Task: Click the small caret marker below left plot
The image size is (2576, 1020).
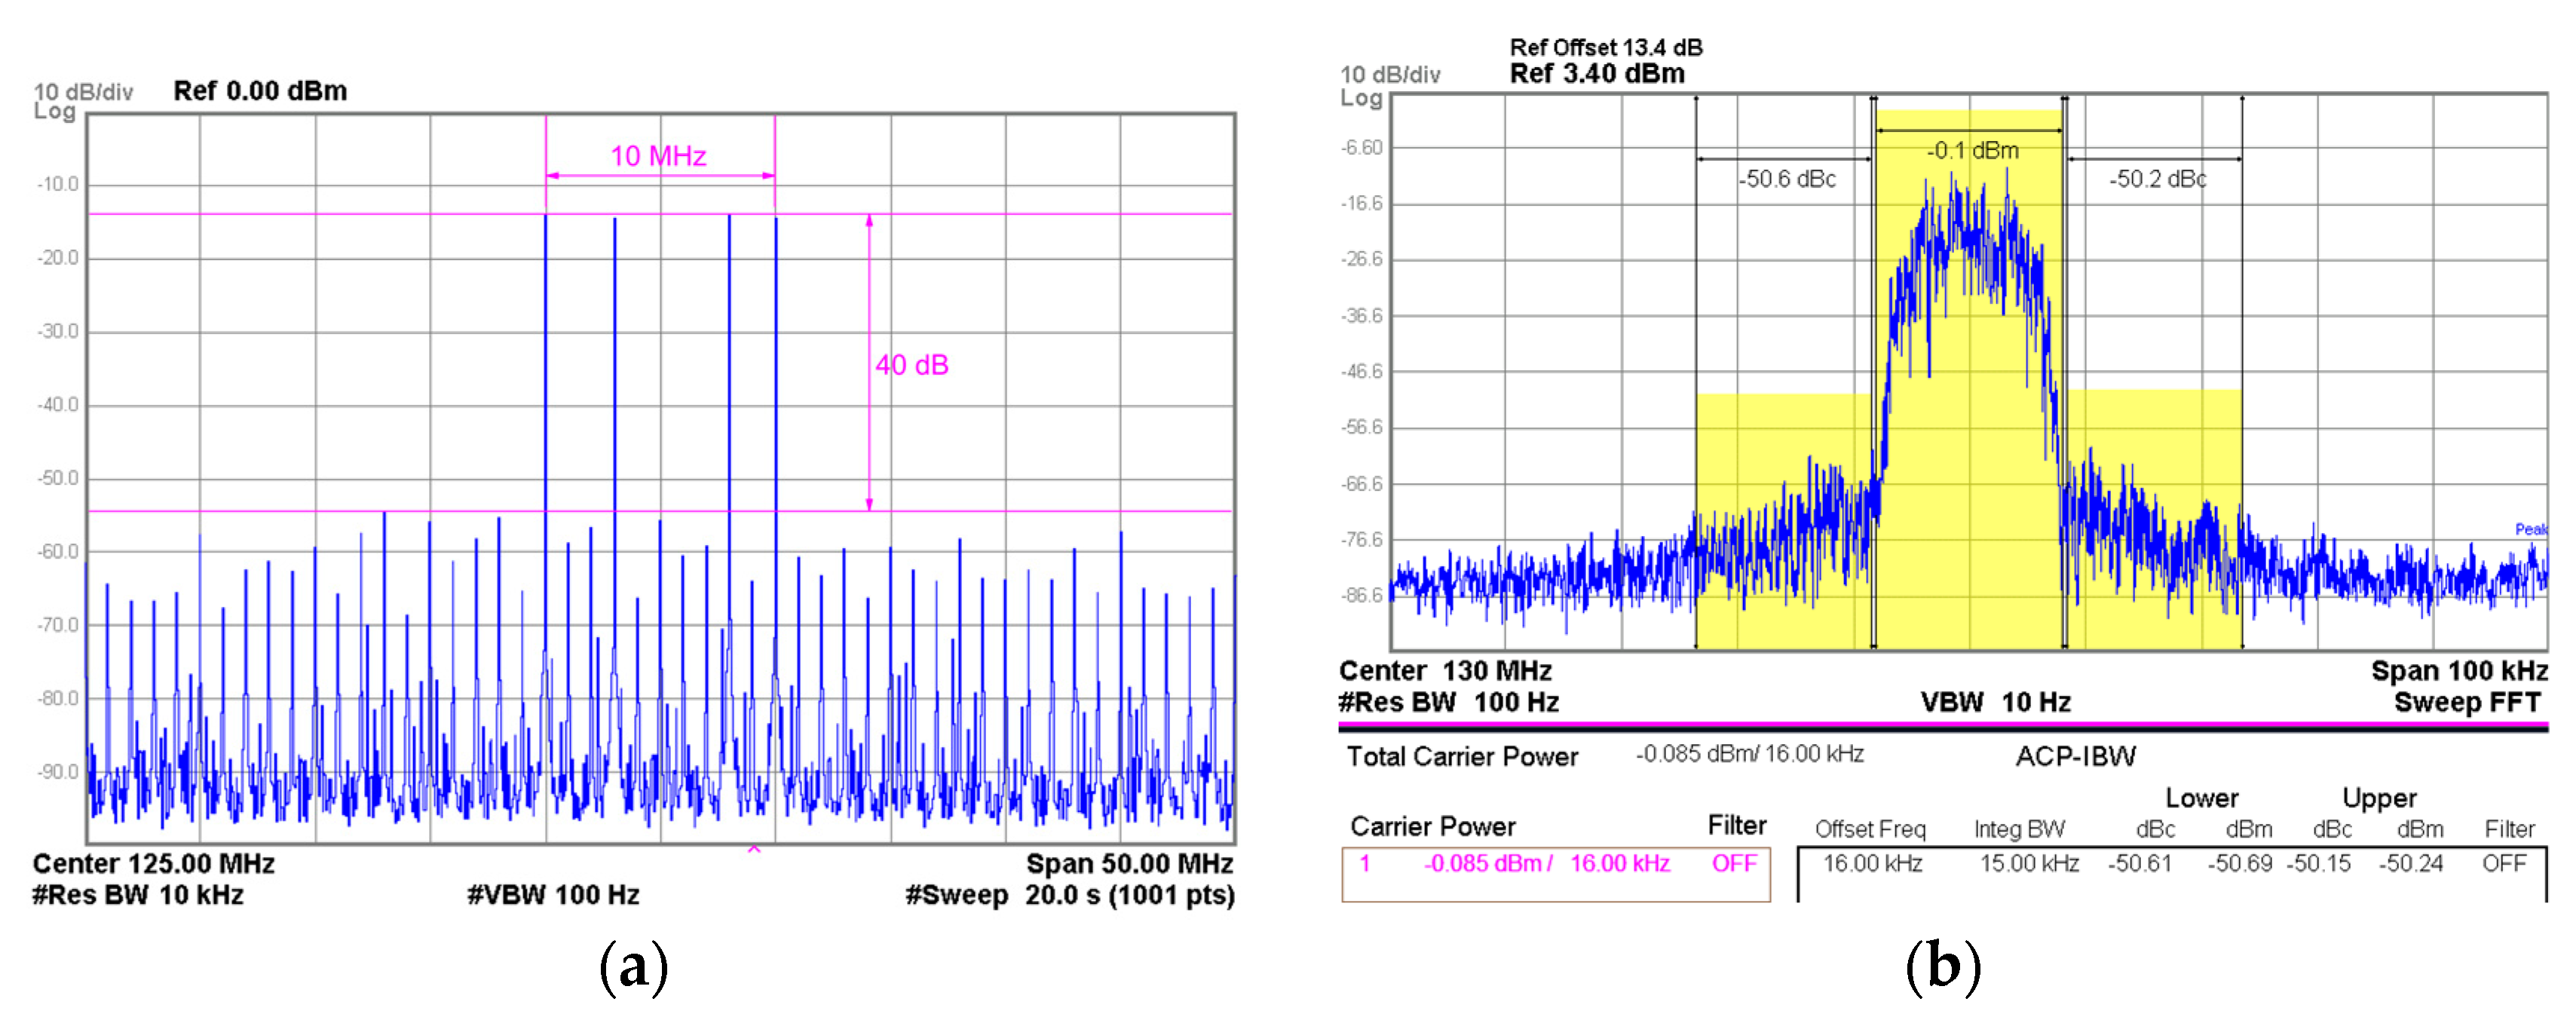Action: pyautogui.click(x=754, y=850)
